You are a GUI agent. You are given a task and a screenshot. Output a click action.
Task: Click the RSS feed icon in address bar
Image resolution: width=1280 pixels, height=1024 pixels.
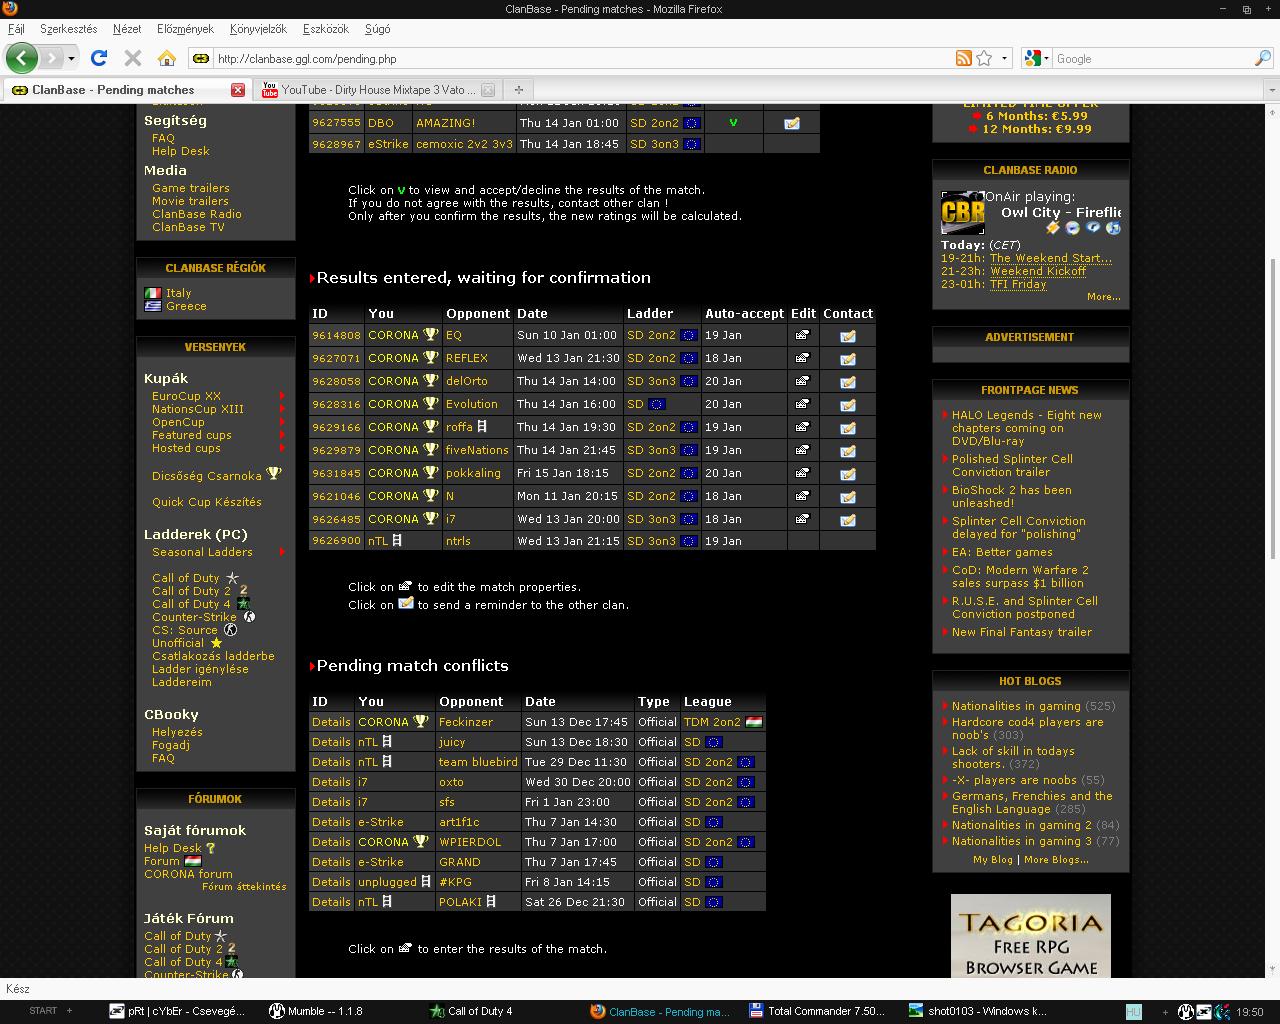click(x=963, y=58)
